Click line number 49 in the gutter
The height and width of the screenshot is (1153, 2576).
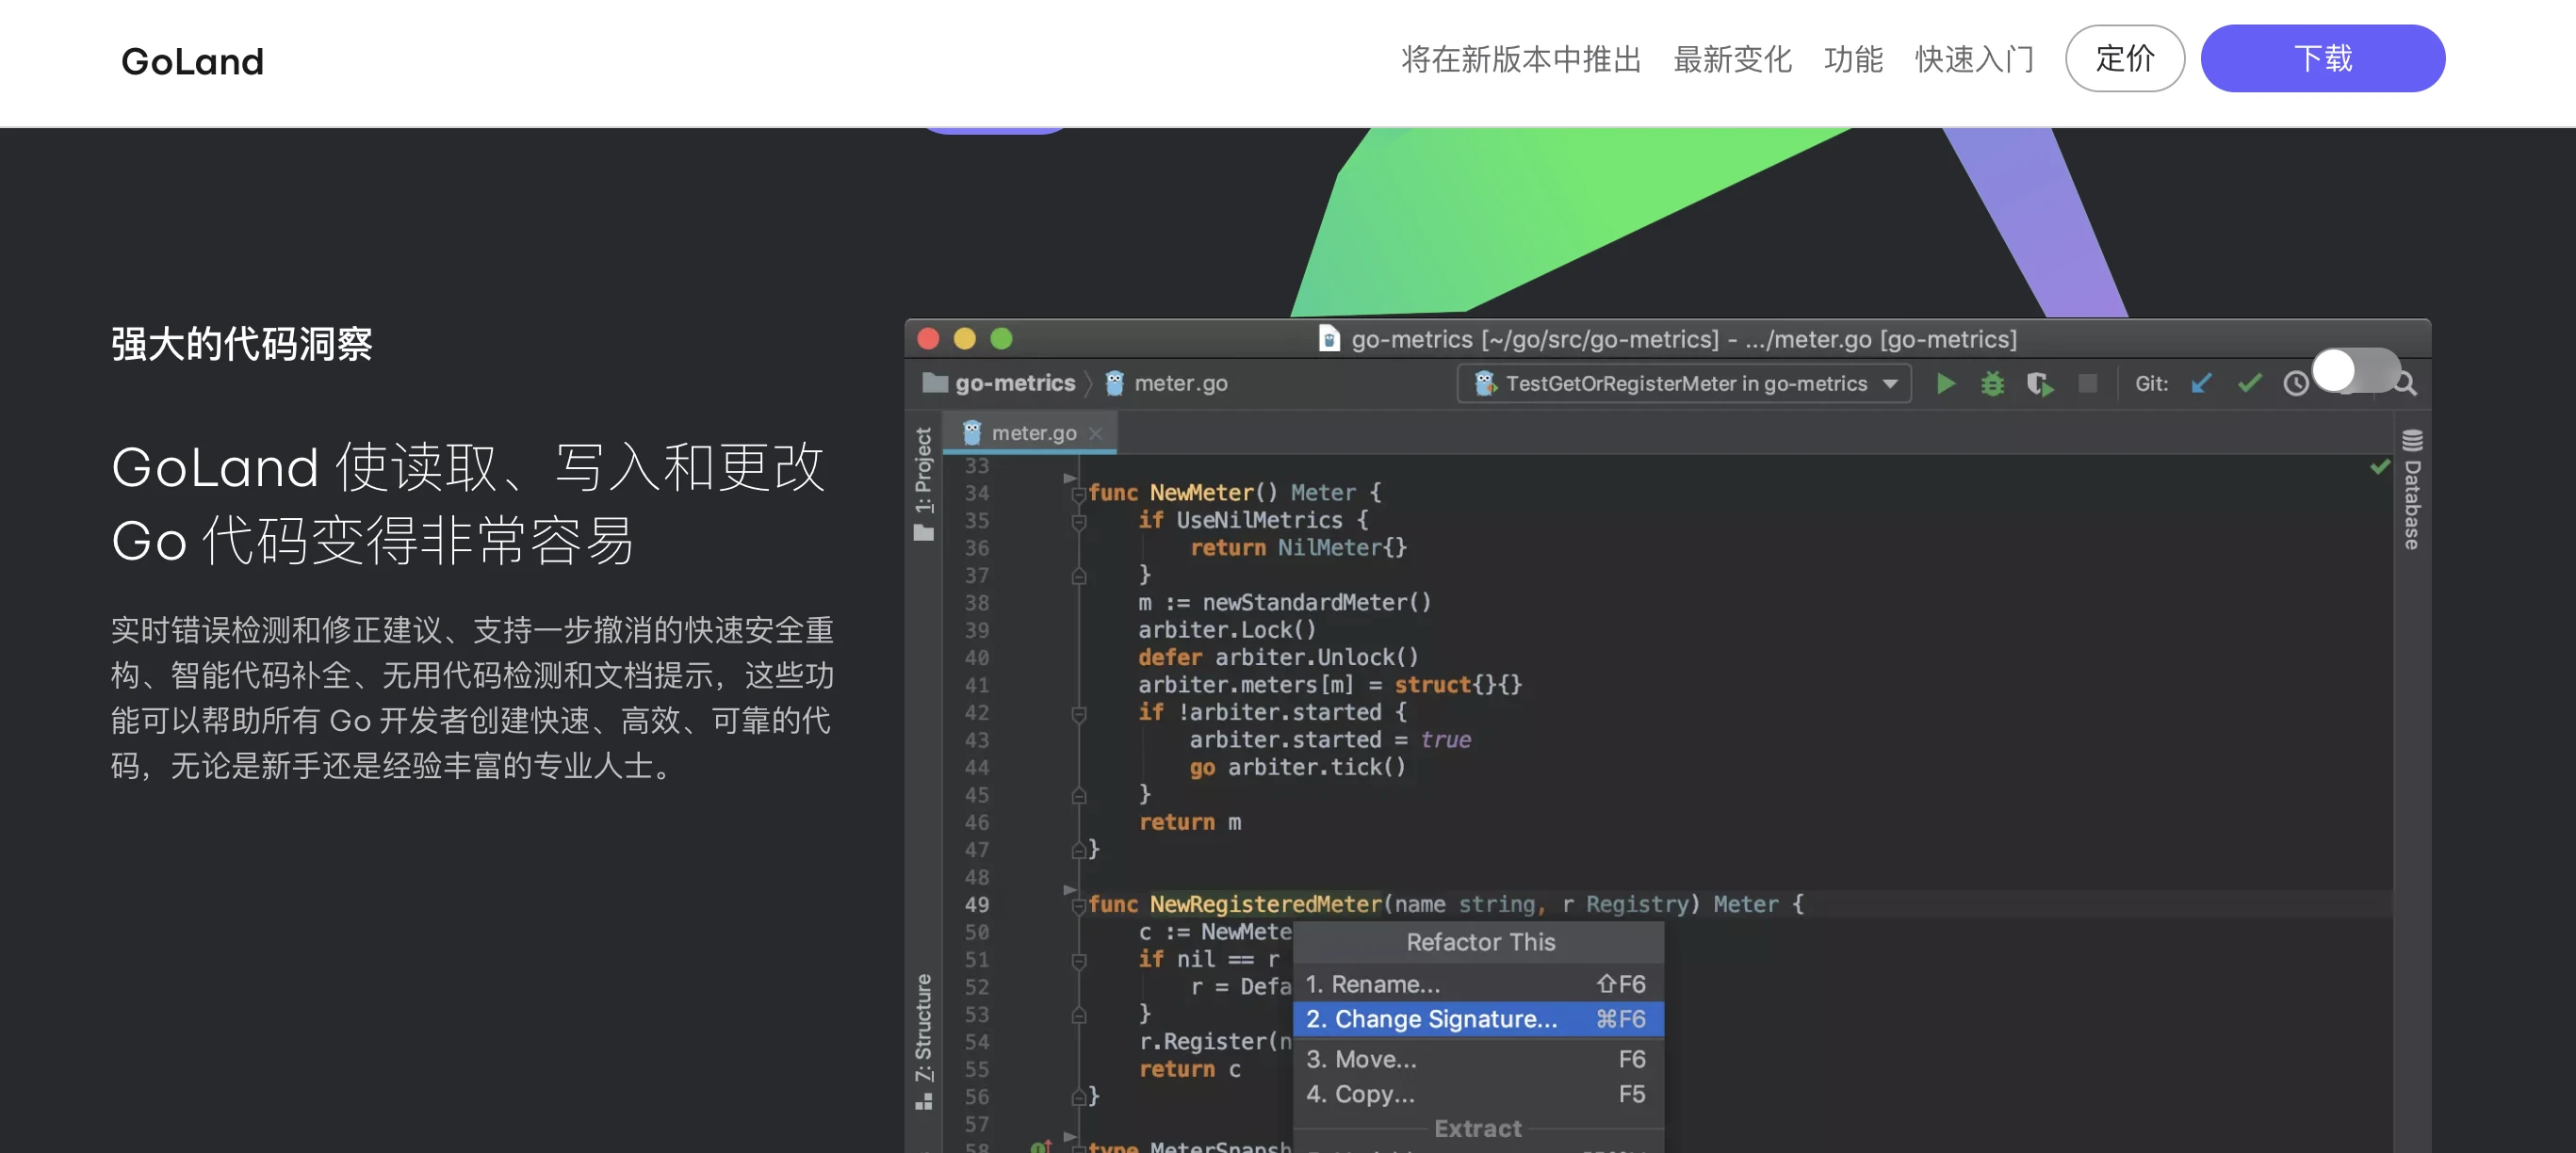click(x=976, y=905)
